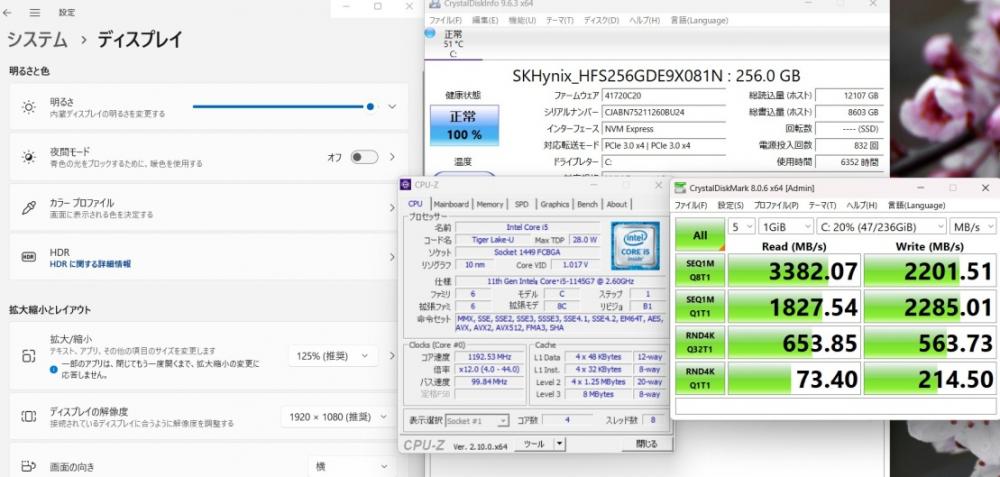1000x477 pixels.
Task: Click the blue info icon under scale setting
Action: 54,369
